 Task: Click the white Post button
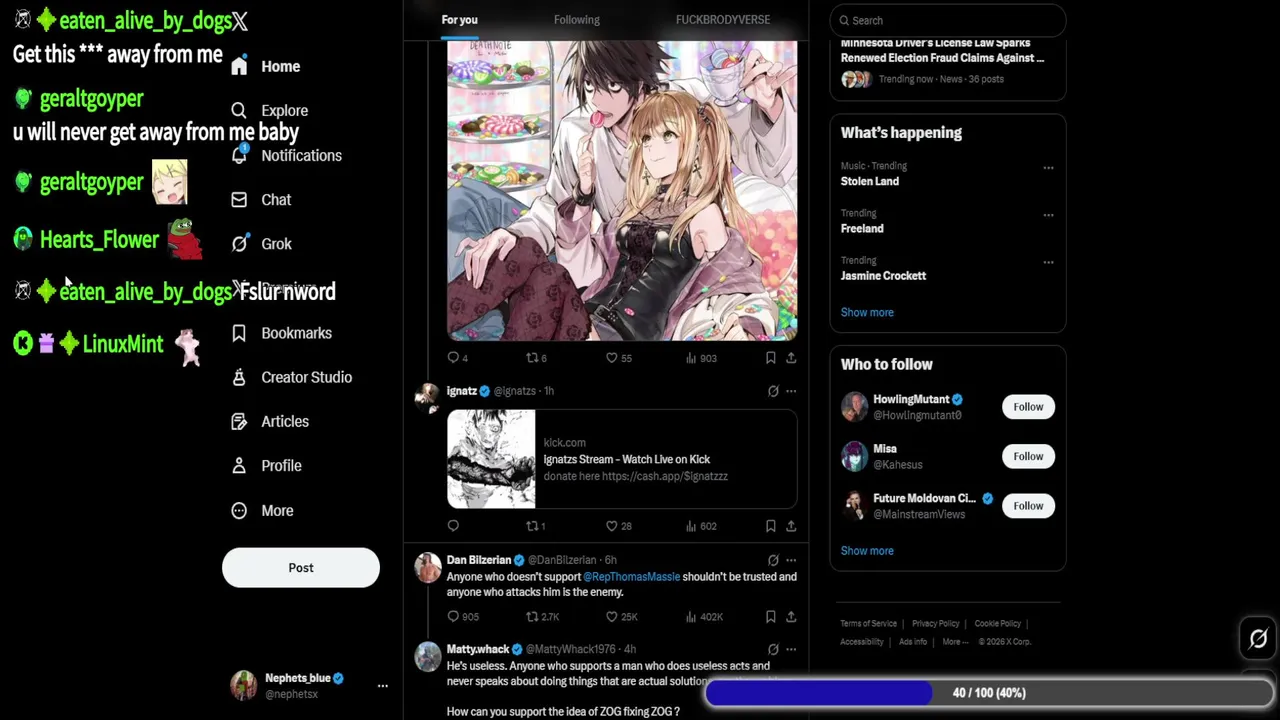tap(301, 568)
